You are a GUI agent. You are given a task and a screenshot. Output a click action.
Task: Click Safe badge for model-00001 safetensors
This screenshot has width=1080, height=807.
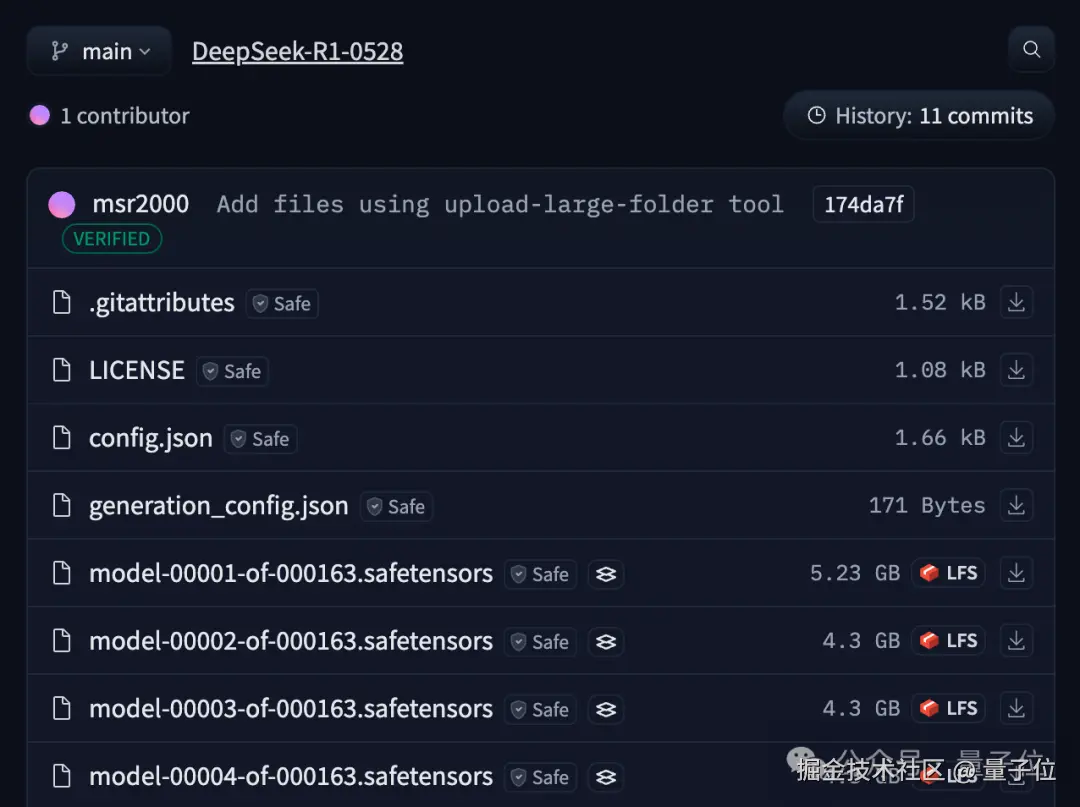[541, 574]
